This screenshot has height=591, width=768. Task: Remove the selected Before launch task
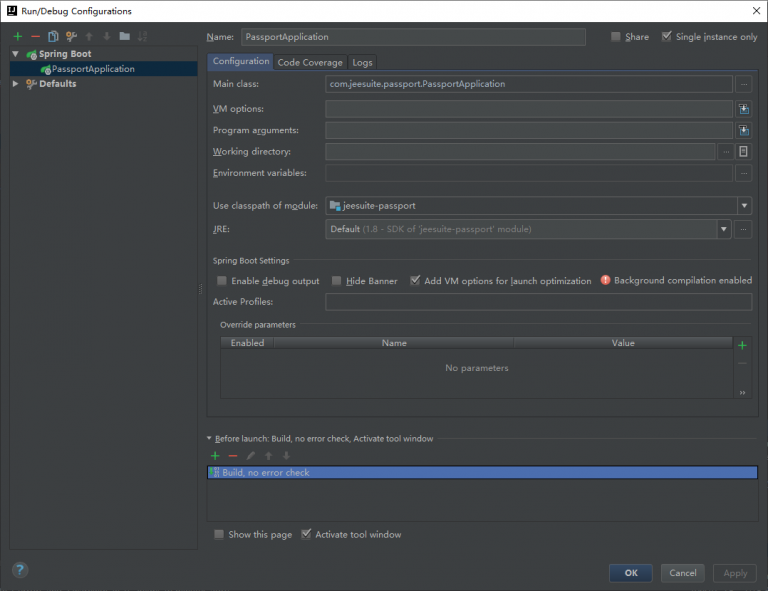pos(233,456)
